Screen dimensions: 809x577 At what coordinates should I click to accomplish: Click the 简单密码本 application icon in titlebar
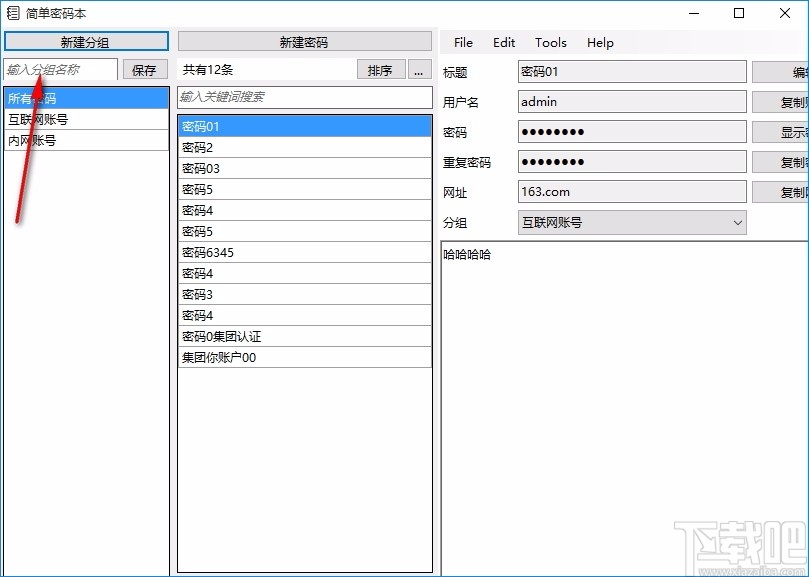(x=14, y=14)
